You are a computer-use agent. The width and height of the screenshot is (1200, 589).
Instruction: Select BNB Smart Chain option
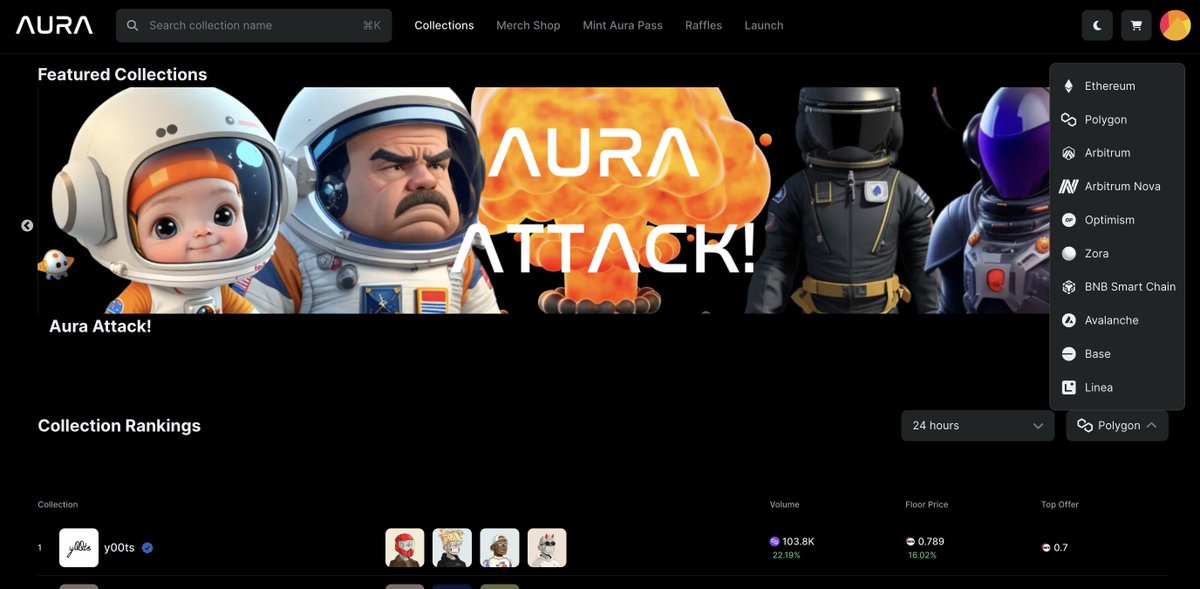pos(1117,287)
